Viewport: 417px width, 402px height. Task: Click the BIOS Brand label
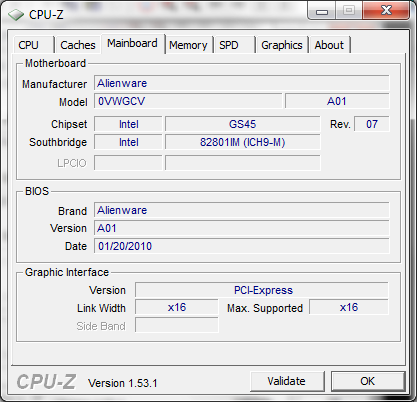[x=72, y=211]
